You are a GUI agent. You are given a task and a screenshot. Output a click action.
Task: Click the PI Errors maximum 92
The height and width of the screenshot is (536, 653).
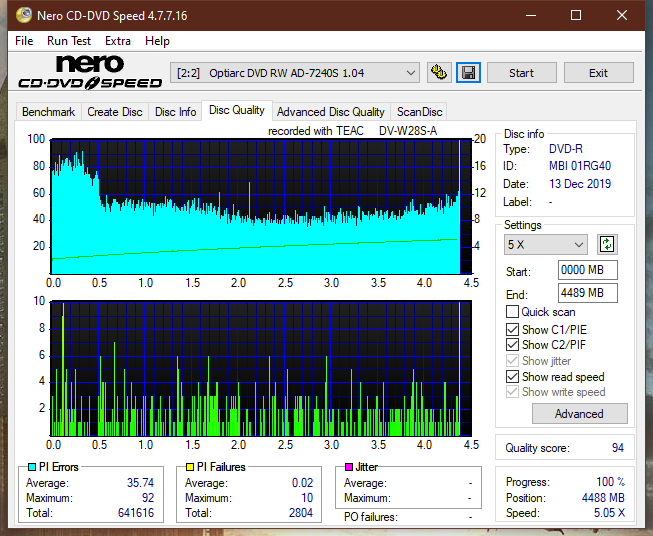coord(148,498)
